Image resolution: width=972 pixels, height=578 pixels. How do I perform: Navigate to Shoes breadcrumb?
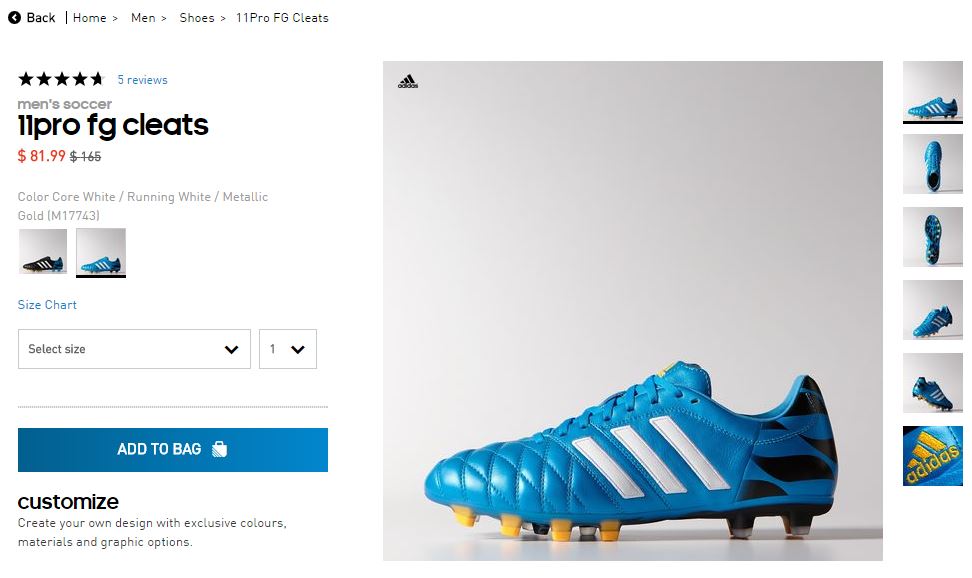click(x=197, y=18)
